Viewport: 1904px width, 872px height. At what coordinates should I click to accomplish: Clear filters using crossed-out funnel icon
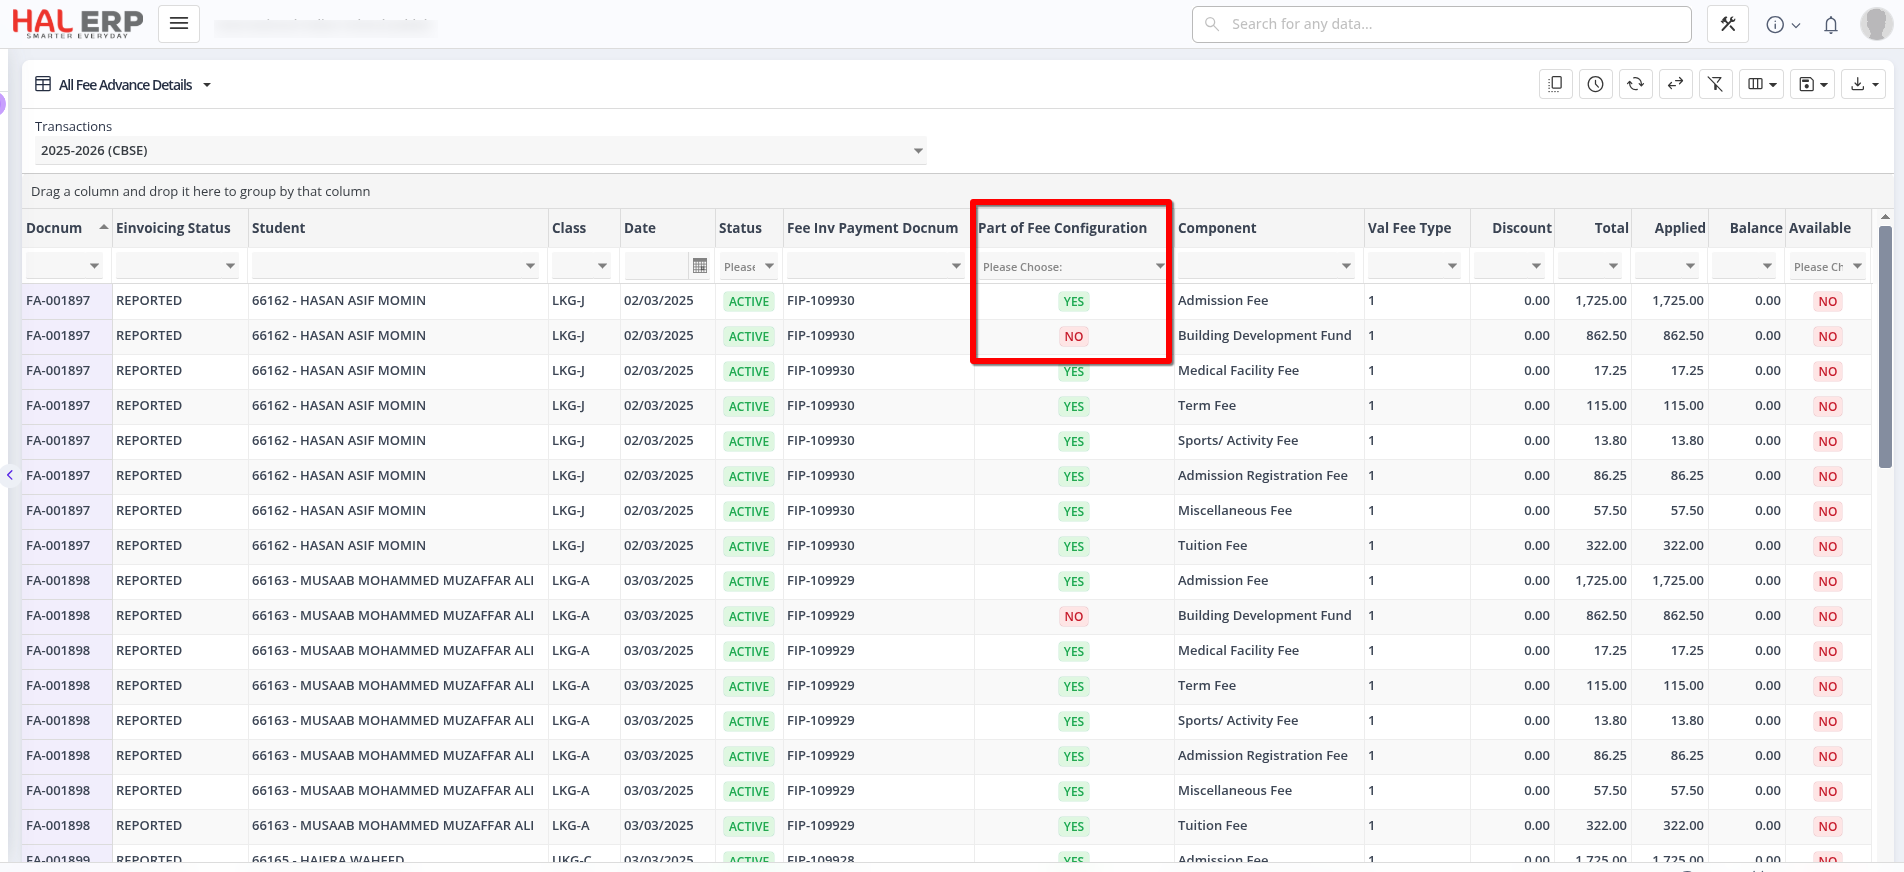pos(1715,85)
